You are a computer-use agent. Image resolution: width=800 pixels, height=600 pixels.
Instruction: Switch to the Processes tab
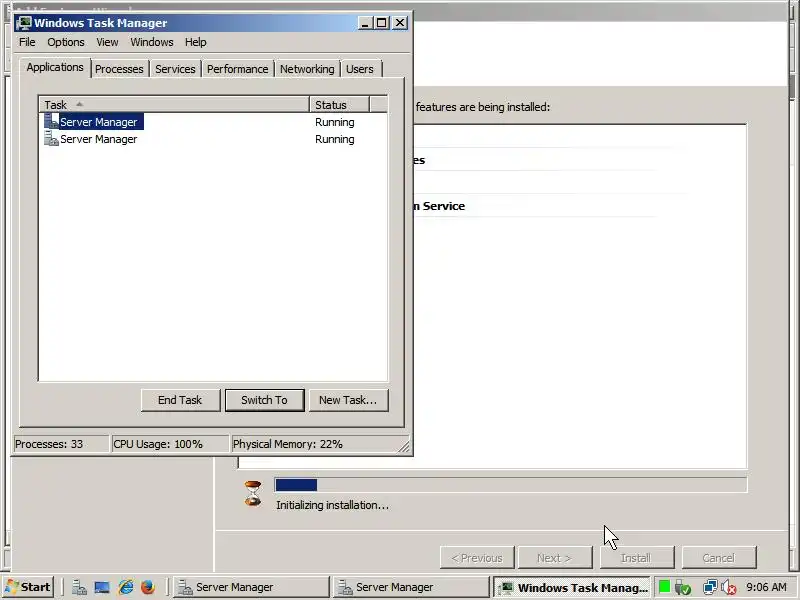coord(119,69)
